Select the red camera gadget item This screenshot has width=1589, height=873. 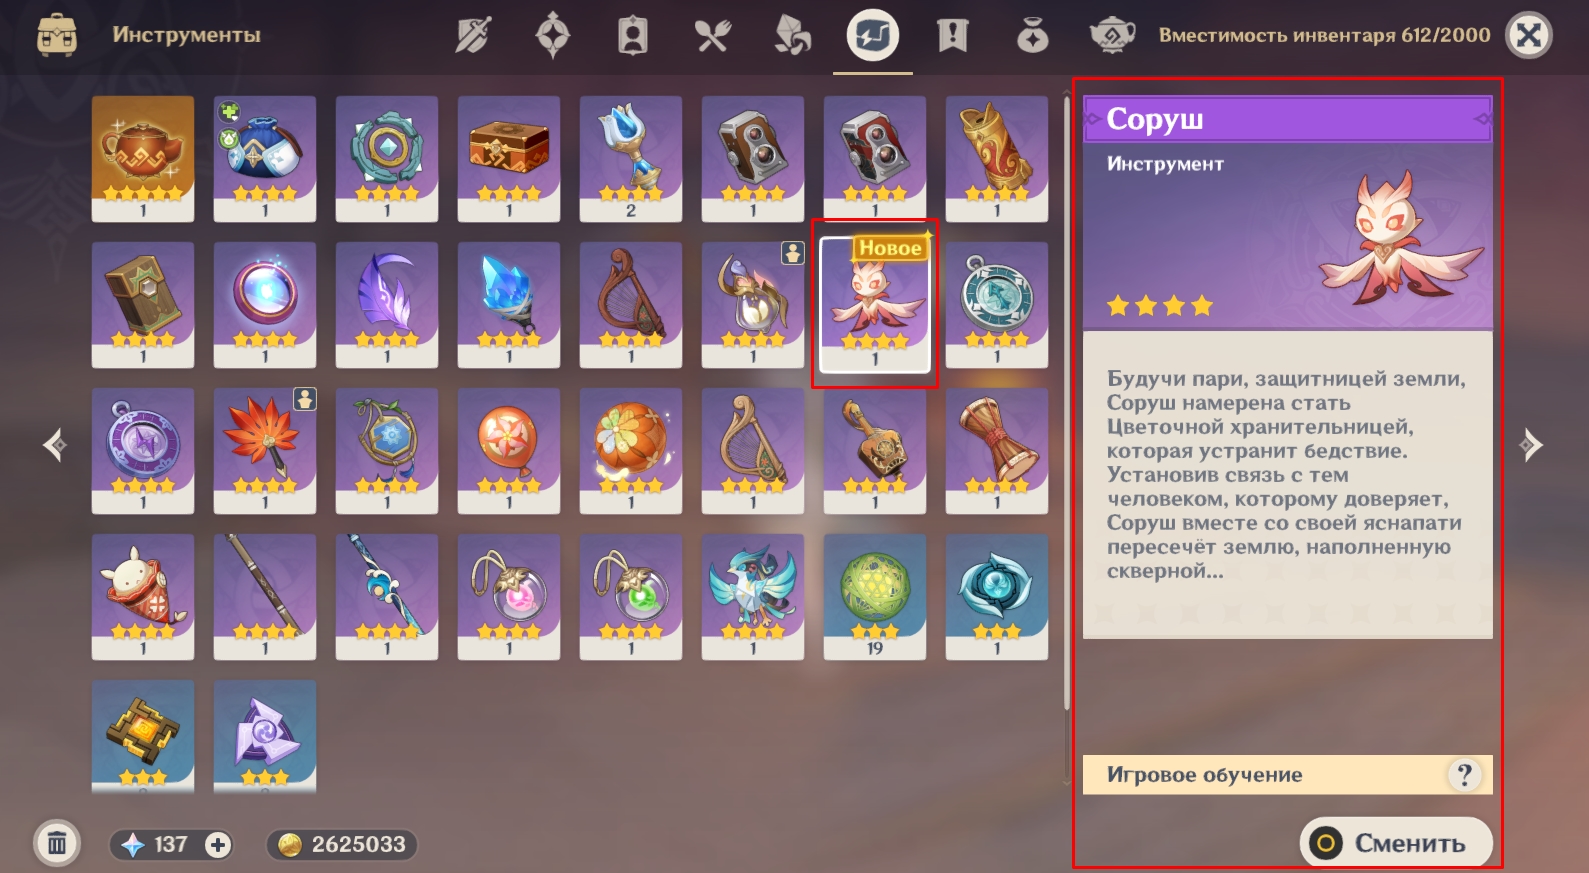[875, 159]
